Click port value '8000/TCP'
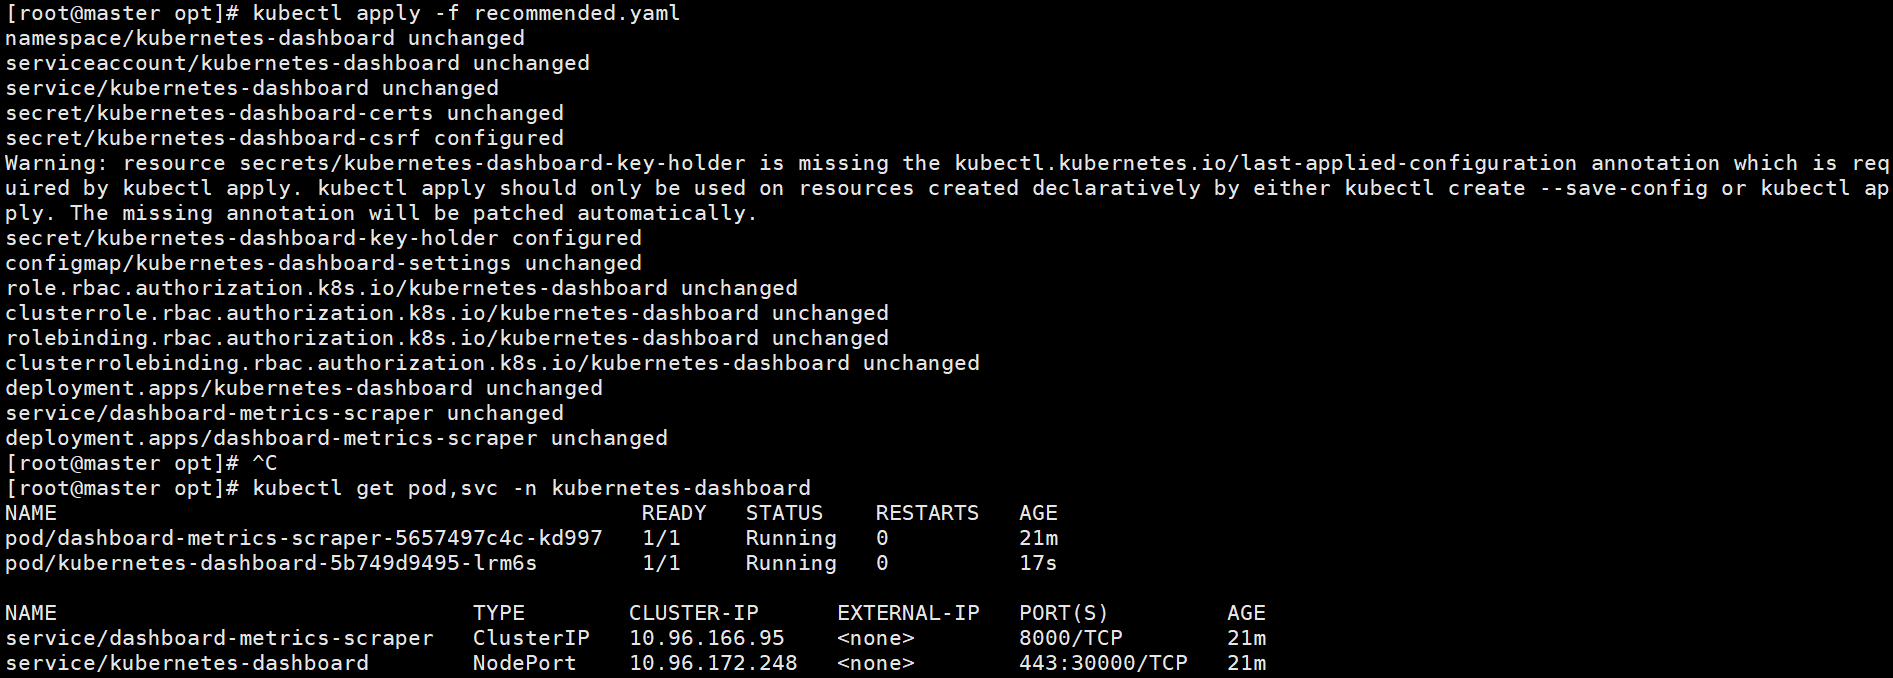 pyautogui.click(x=1071, y=639)
